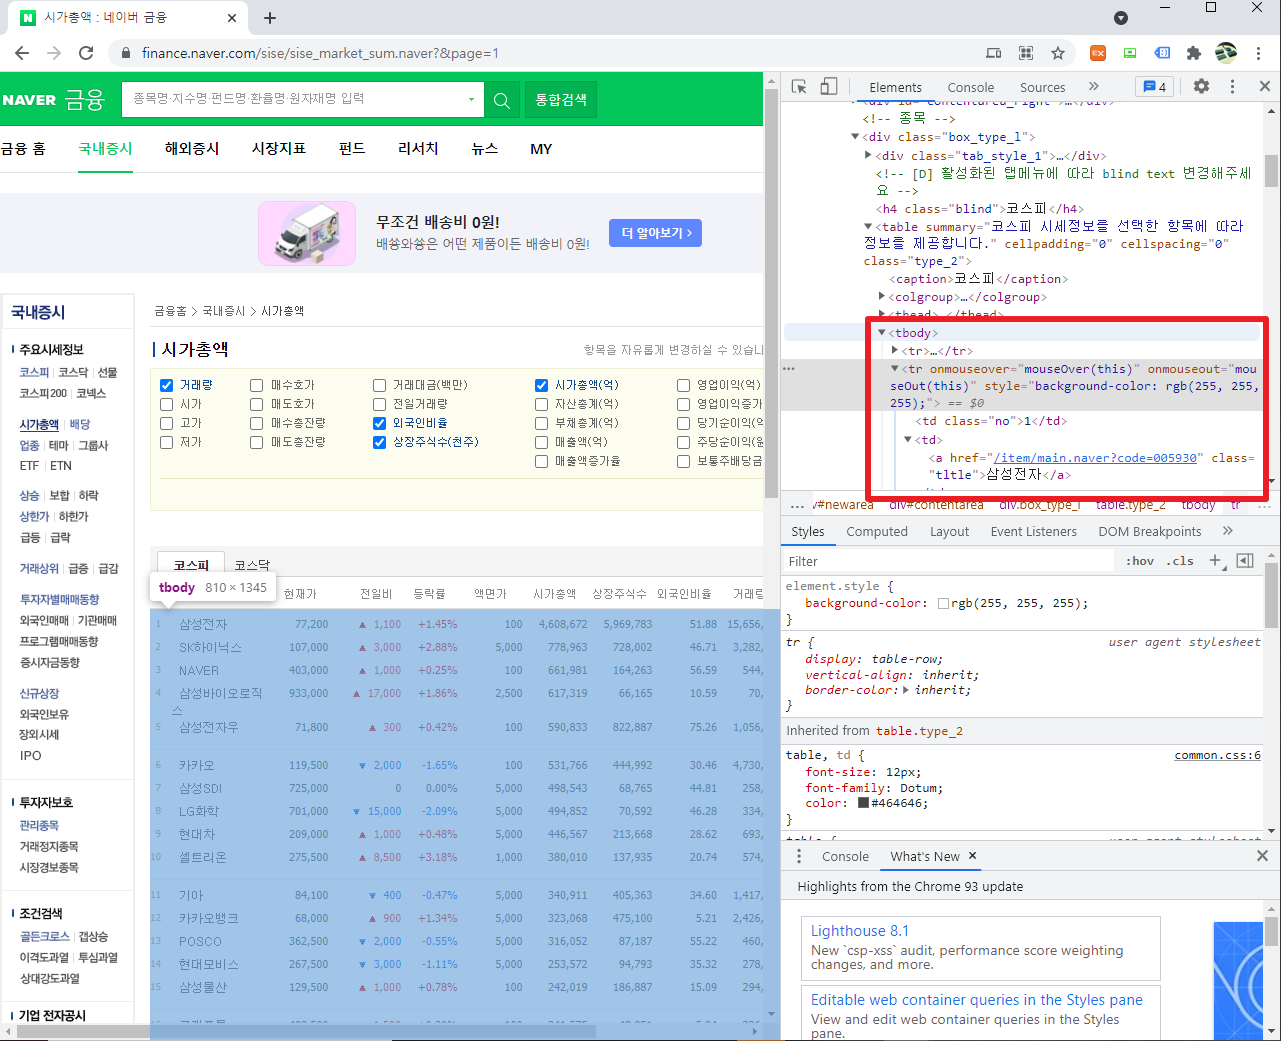Click the QR code icon in address bar
This screenshot has height=1041, width=1281.
1026,53
